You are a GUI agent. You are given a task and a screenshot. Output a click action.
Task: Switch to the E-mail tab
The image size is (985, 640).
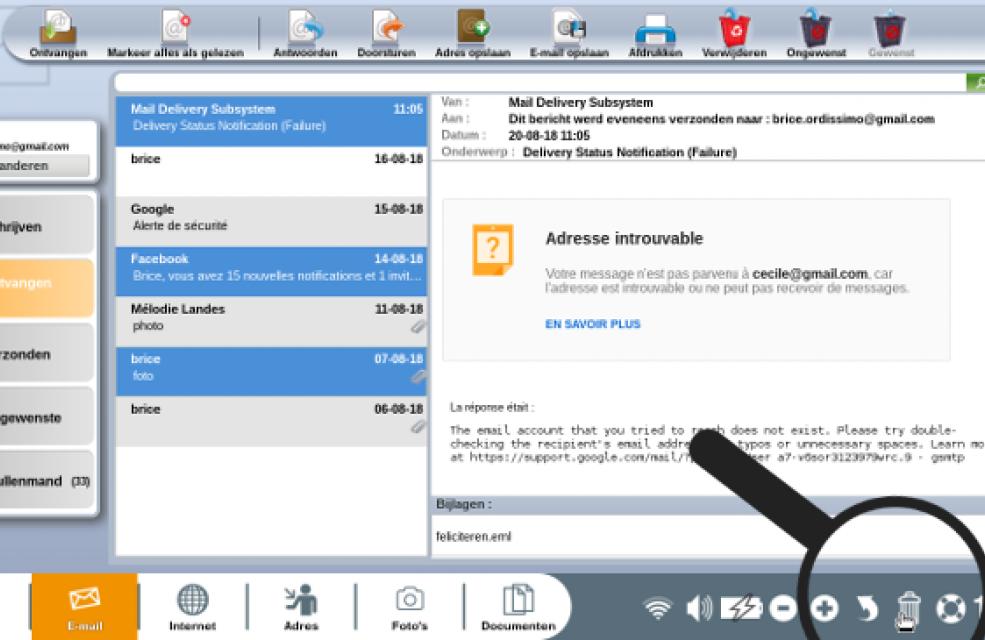click(x=85, y=606)
